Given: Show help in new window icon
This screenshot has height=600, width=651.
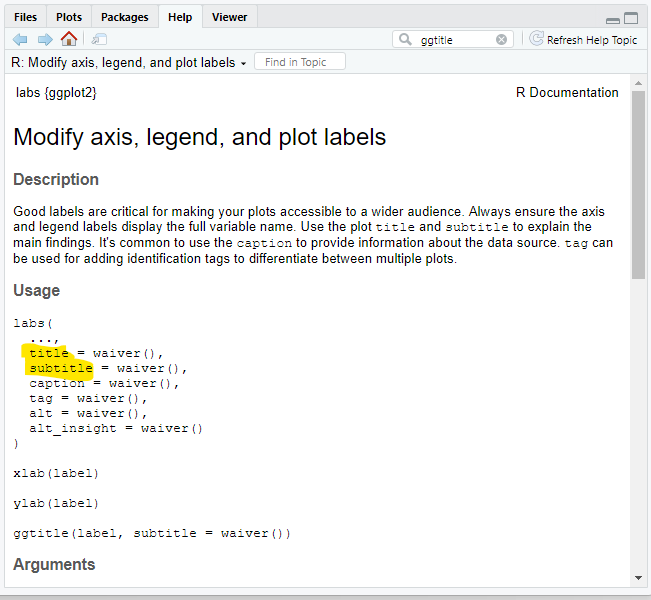Looking at the screenshot, I should [x=99, y=39].
